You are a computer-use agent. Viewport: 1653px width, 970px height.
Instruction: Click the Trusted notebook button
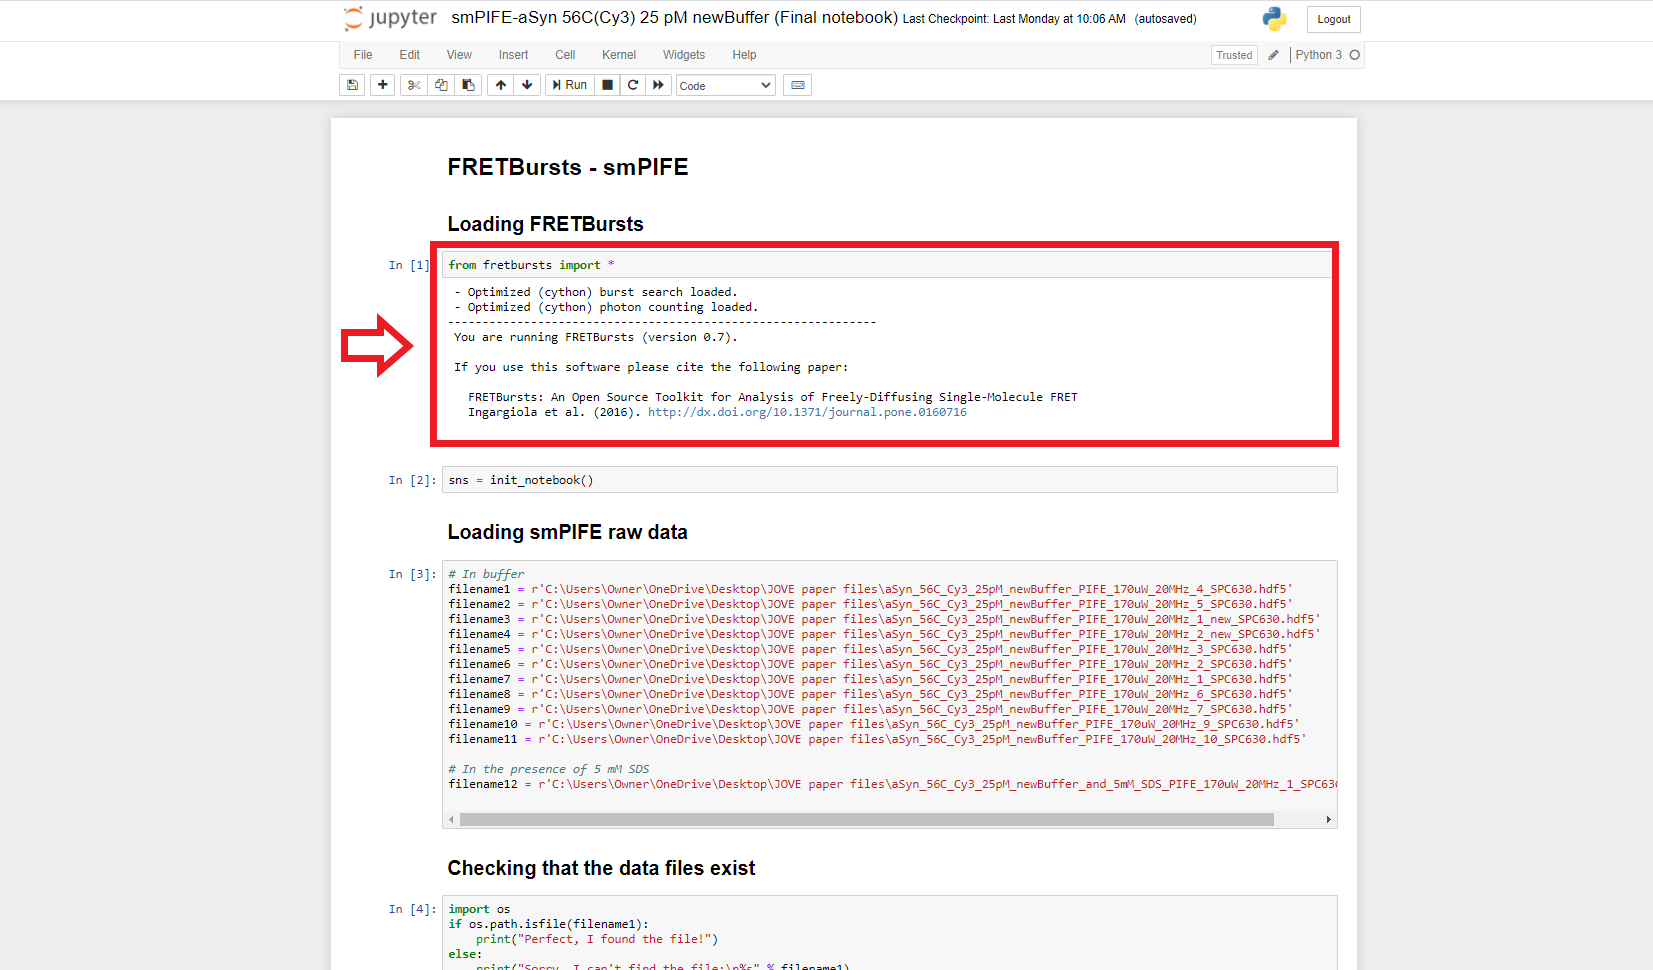(1234, 55)
